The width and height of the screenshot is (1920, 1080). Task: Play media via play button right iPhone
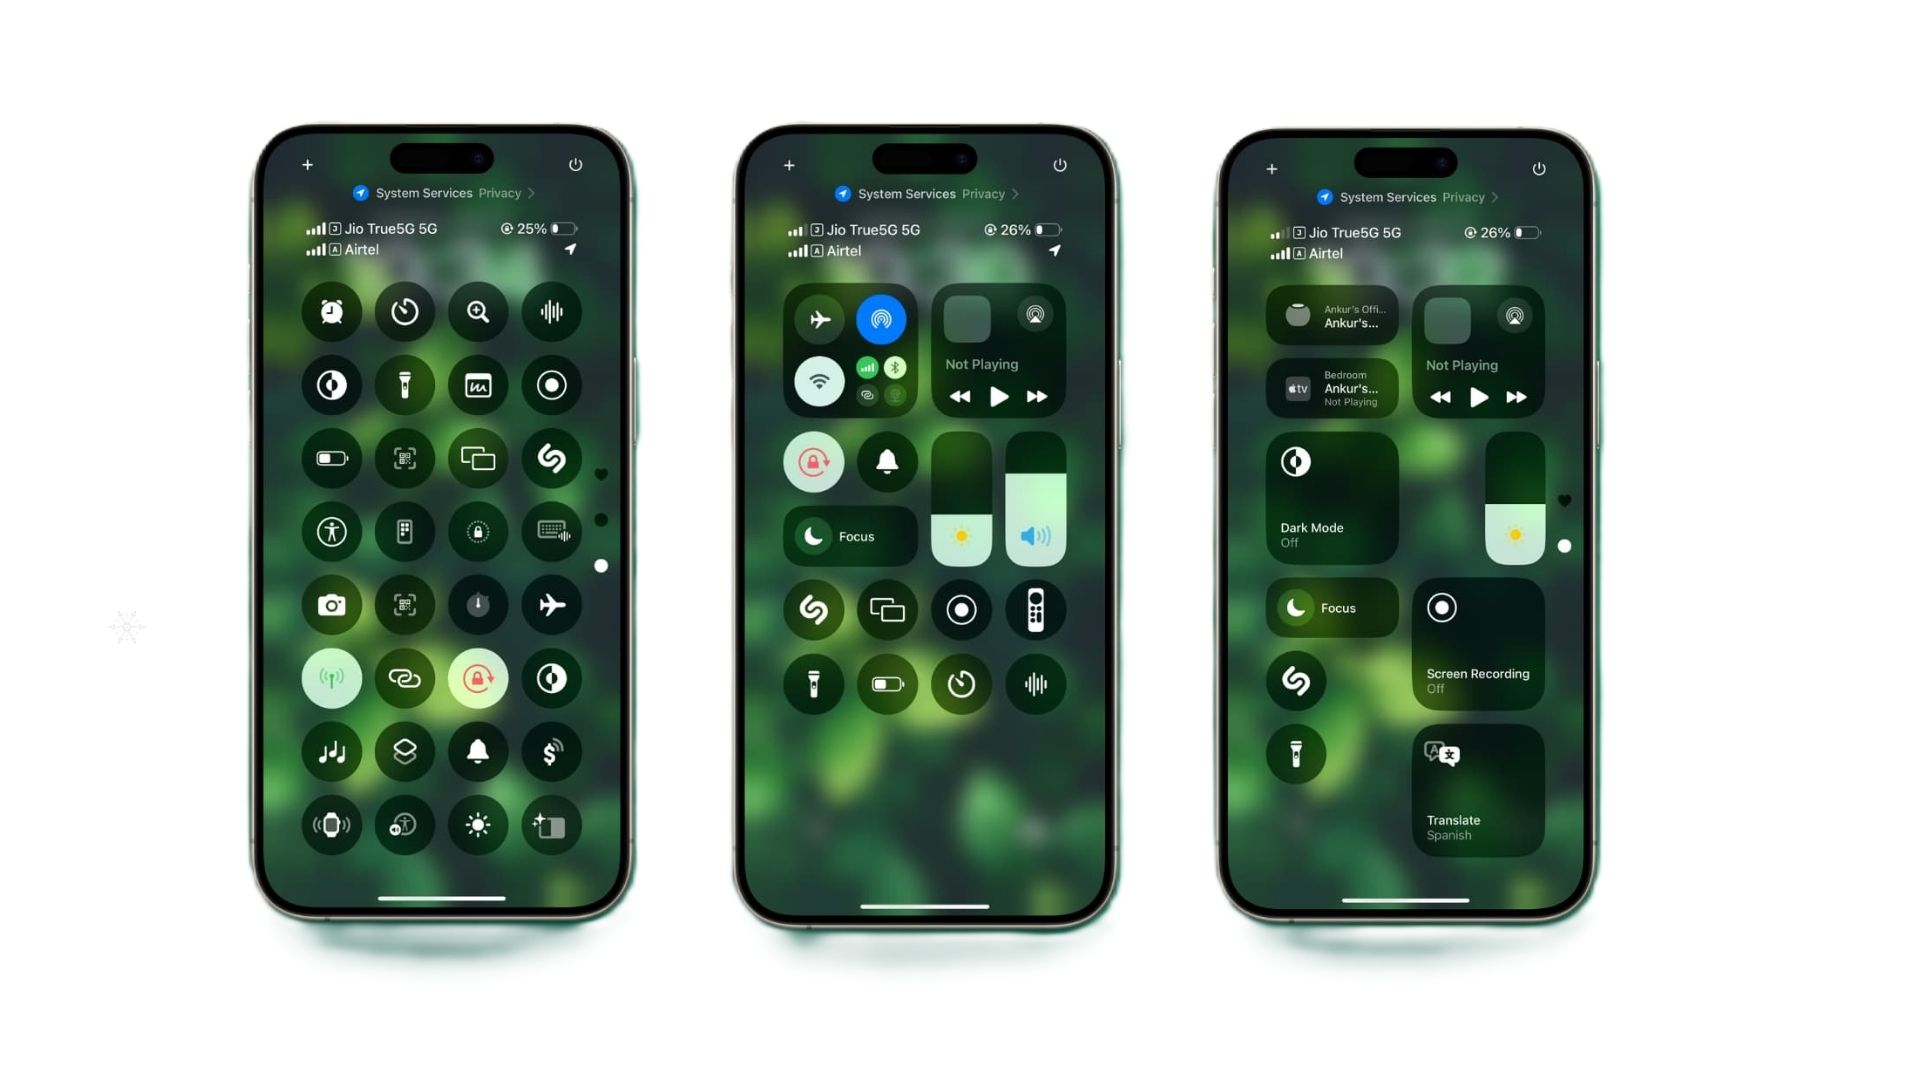1478,397
